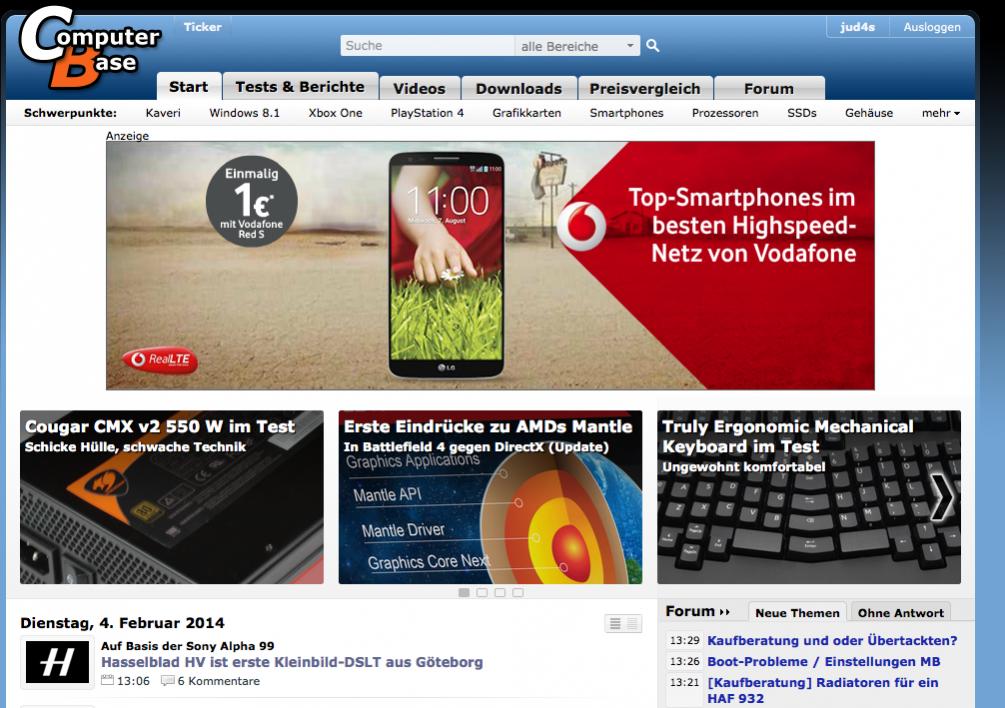The width and height of the screenshot is (1005, 708).
Task: Open the Tests & Berichte tab
Action: coord(300,87)
